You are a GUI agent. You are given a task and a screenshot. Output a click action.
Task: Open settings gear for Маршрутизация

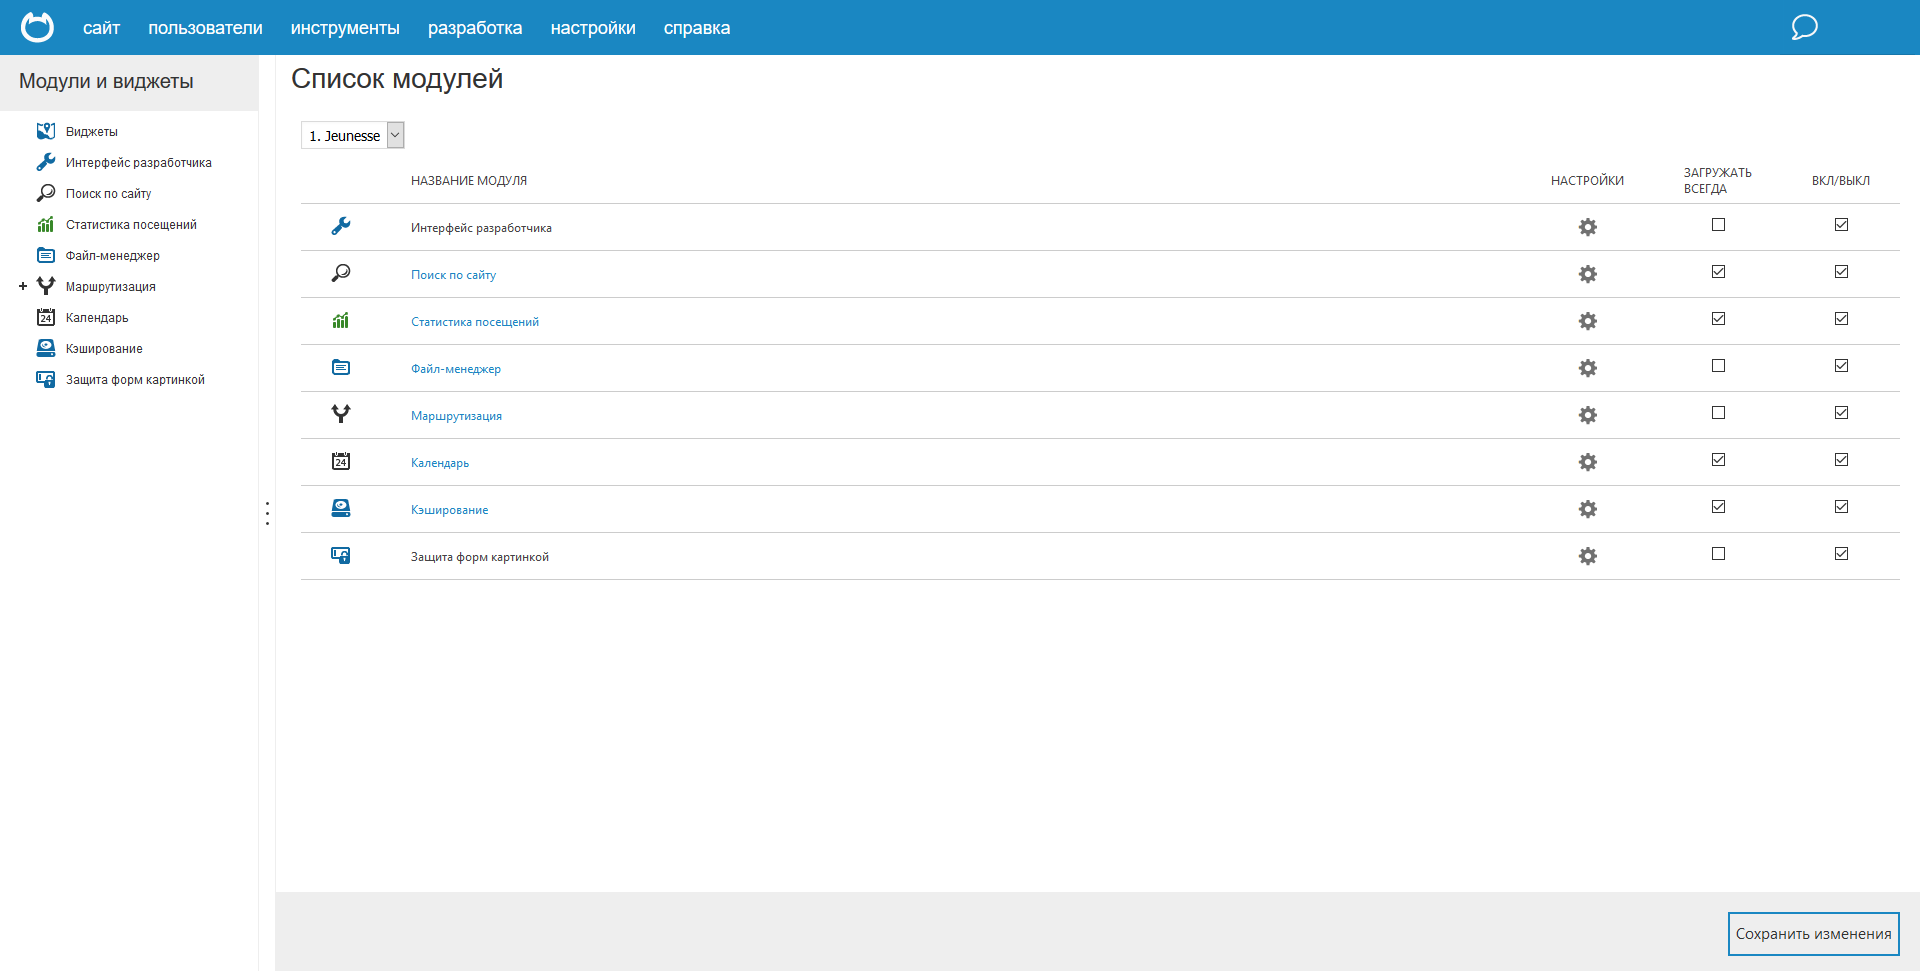point(1588,415)
